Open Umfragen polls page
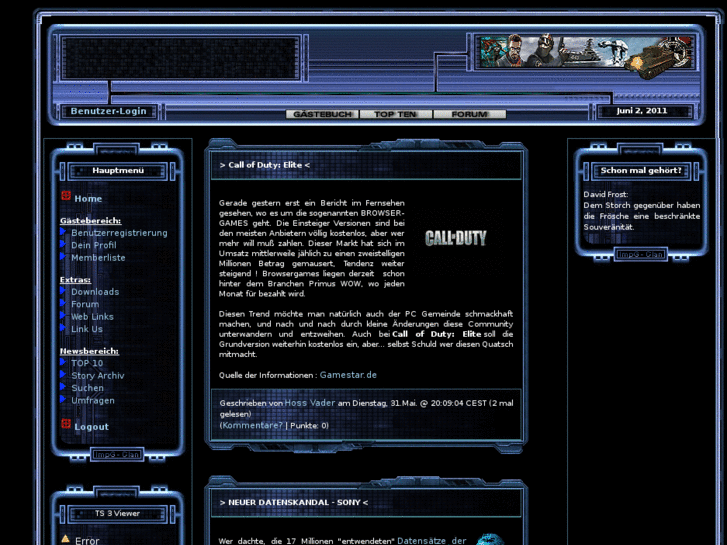 pos(93,400)
